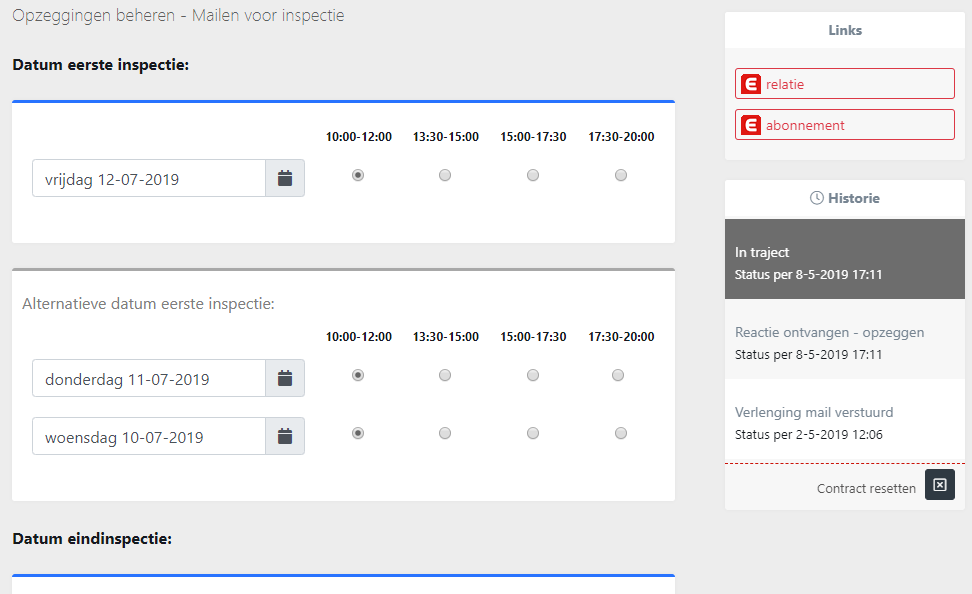Image resolution: width=972 pixels, height=594 pixels.
Task: Select 17:30-20:00 for woensdag 10-07-2019
Action: [x=621, y=433]
